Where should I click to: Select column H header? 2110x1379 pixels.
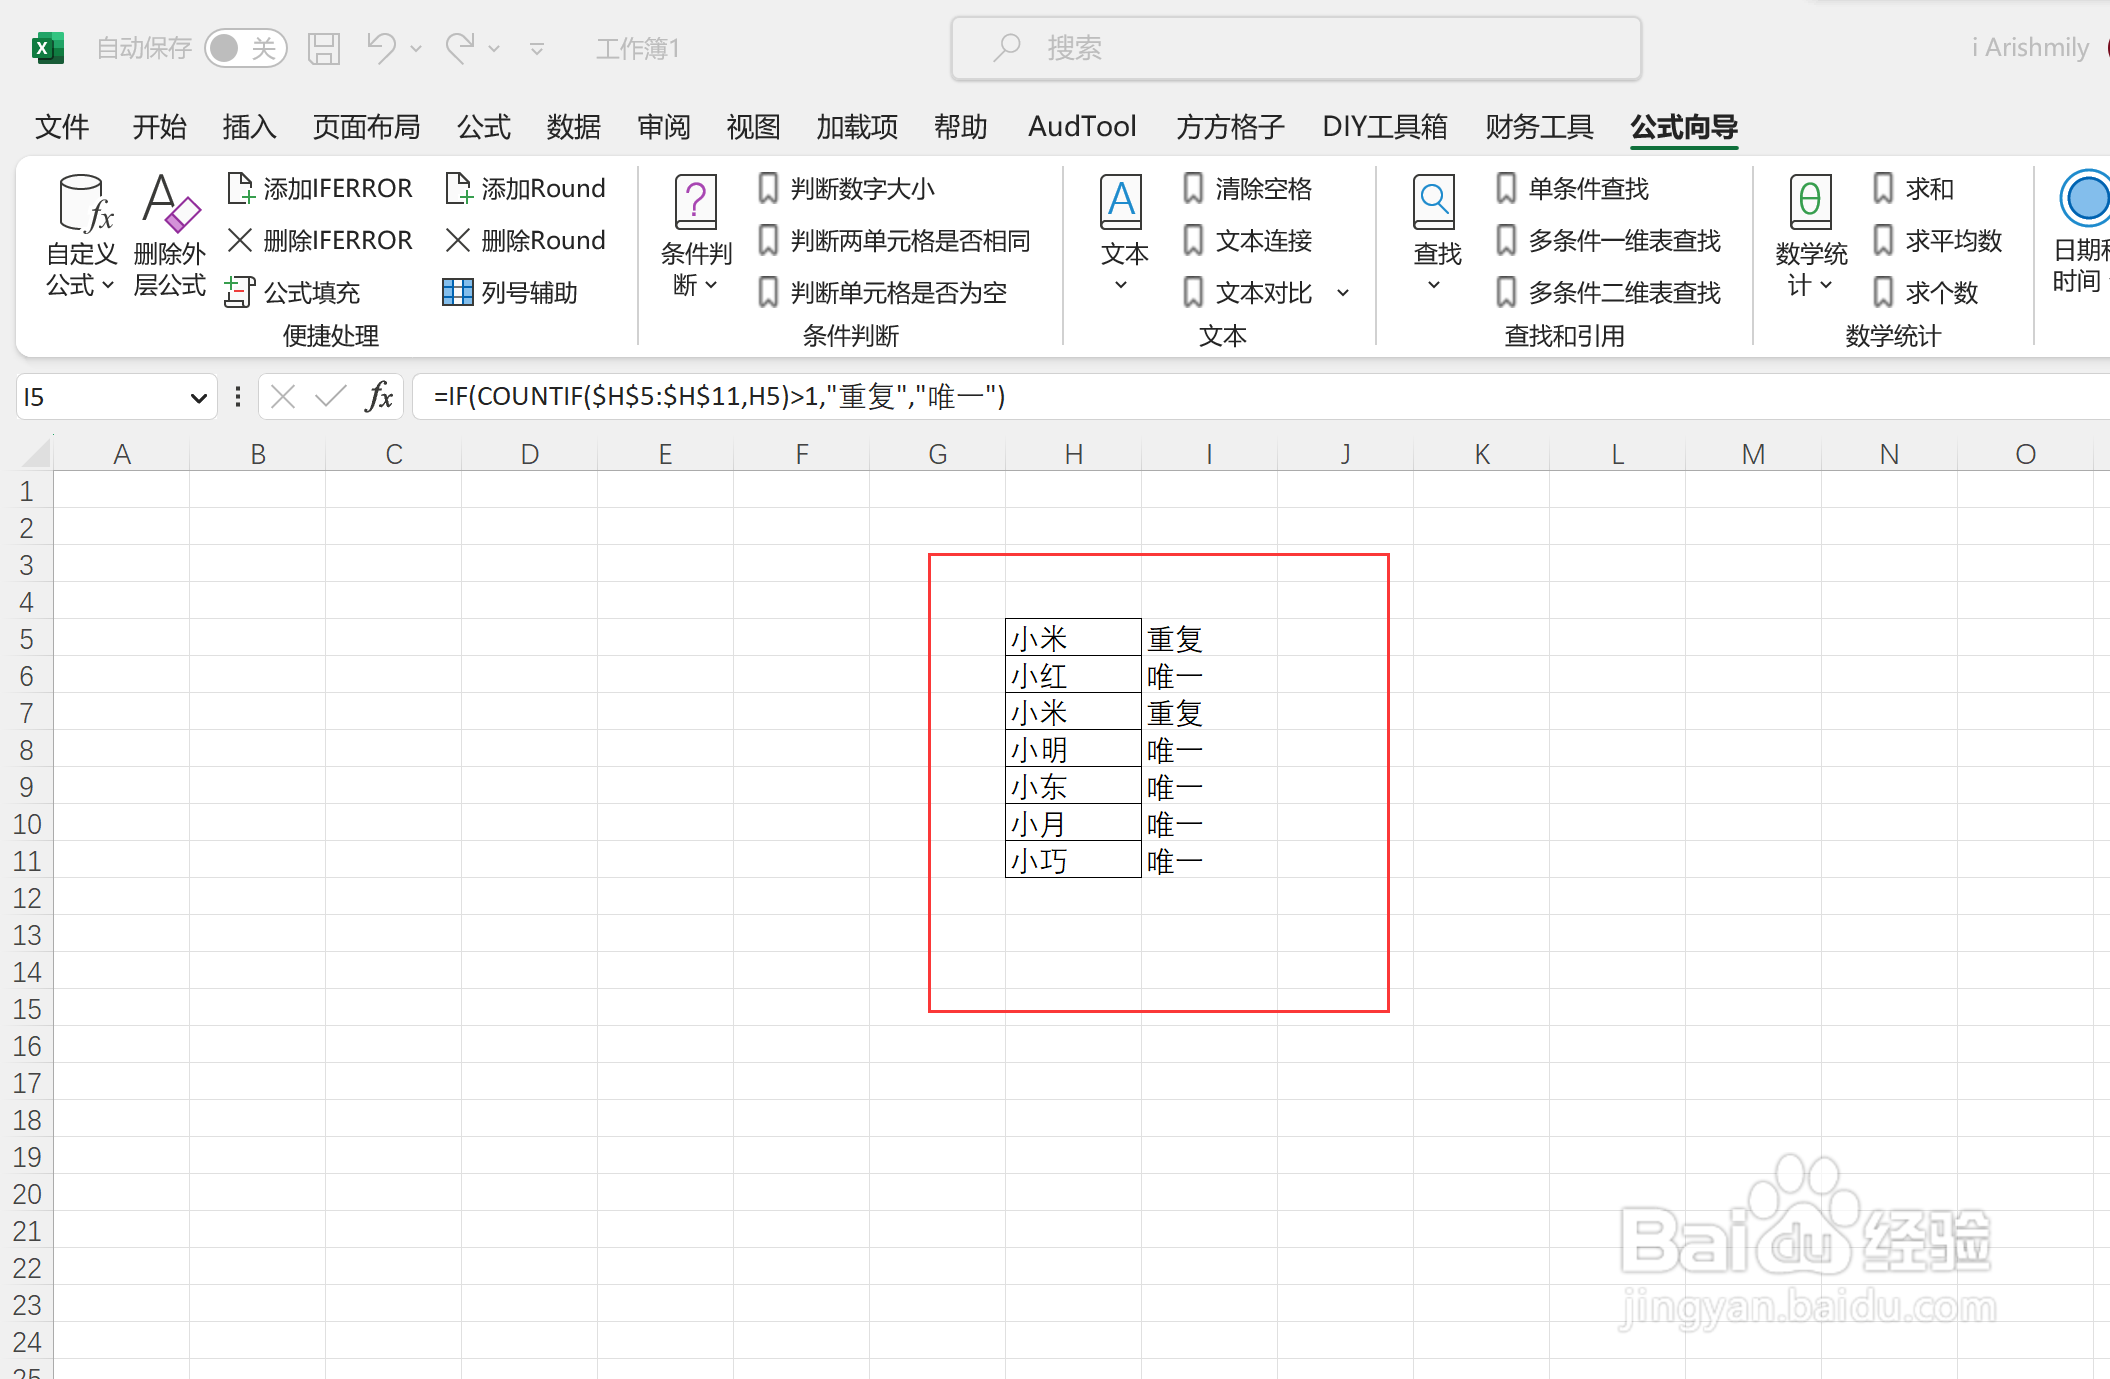click(1073, 454)
